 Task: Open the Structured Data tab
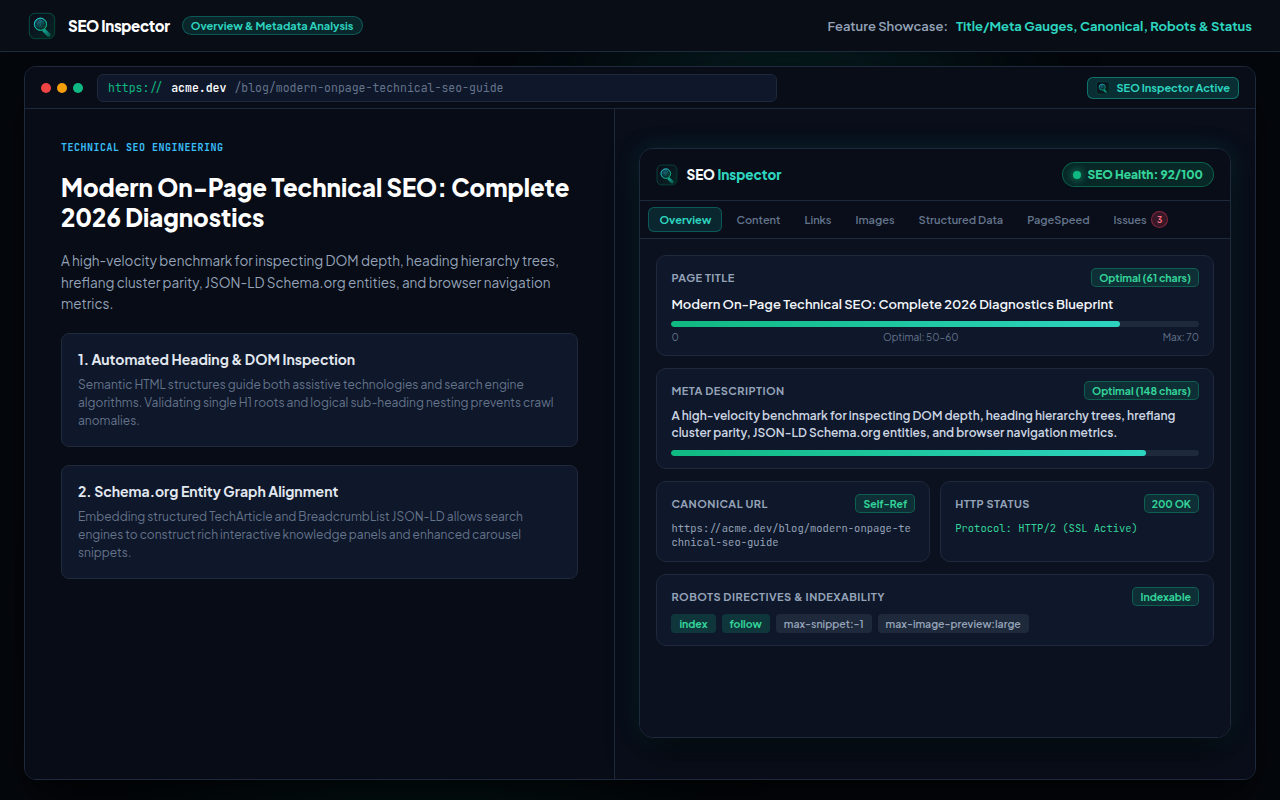pyautogui.click(x=961, y=220)
